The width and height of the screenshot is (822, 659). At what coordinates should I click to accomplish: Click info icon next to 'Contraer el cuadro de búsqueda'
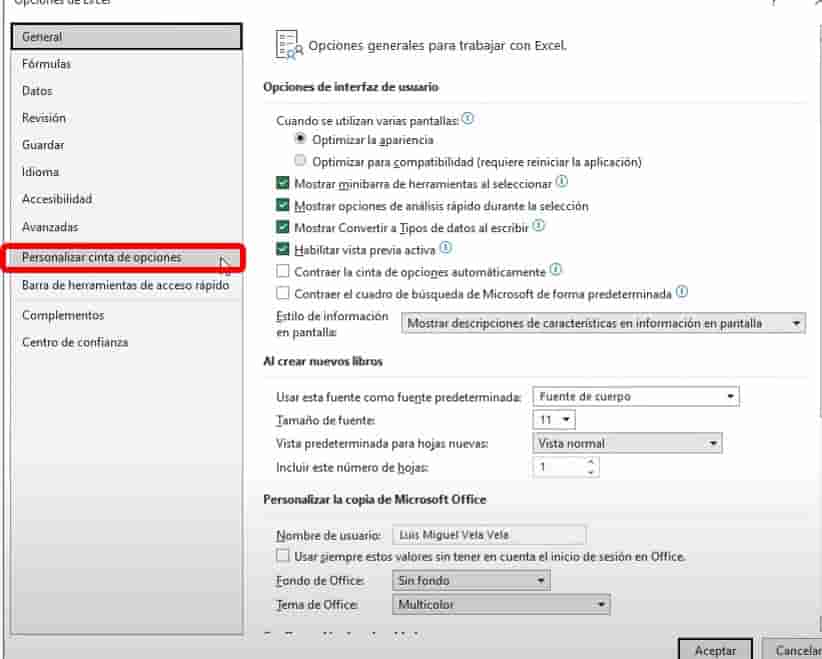click(x=682, y=292)
